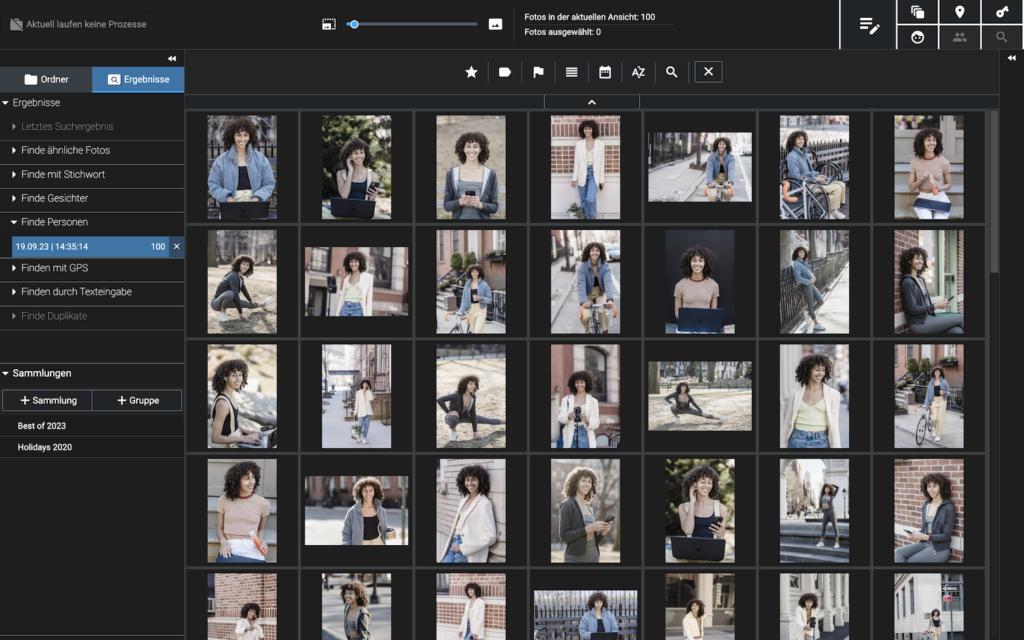The height and width of the screenshot is (640, 1024).
Task: Select the Ergebnisse tab
Action: (x=138, y=79)
